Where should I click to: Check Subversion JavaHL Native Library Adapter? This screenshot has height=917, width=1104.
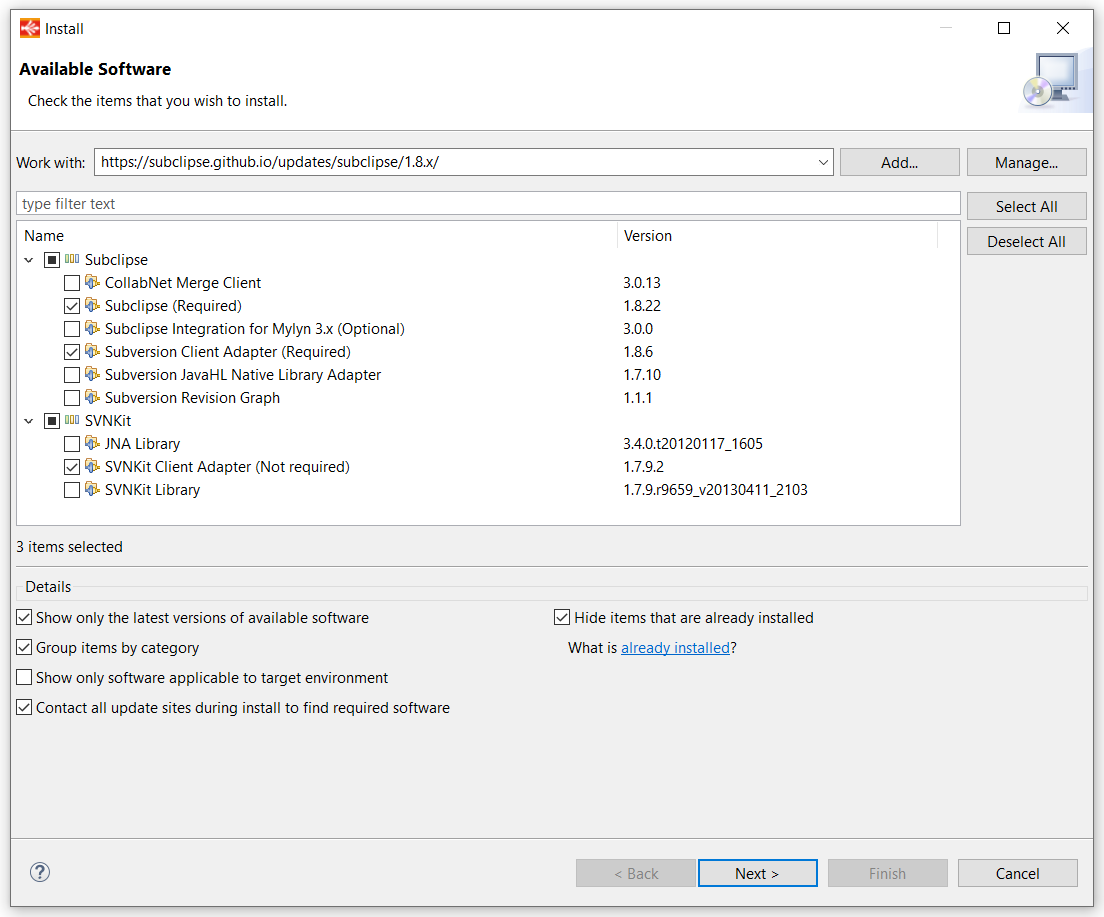pos(72,375)
